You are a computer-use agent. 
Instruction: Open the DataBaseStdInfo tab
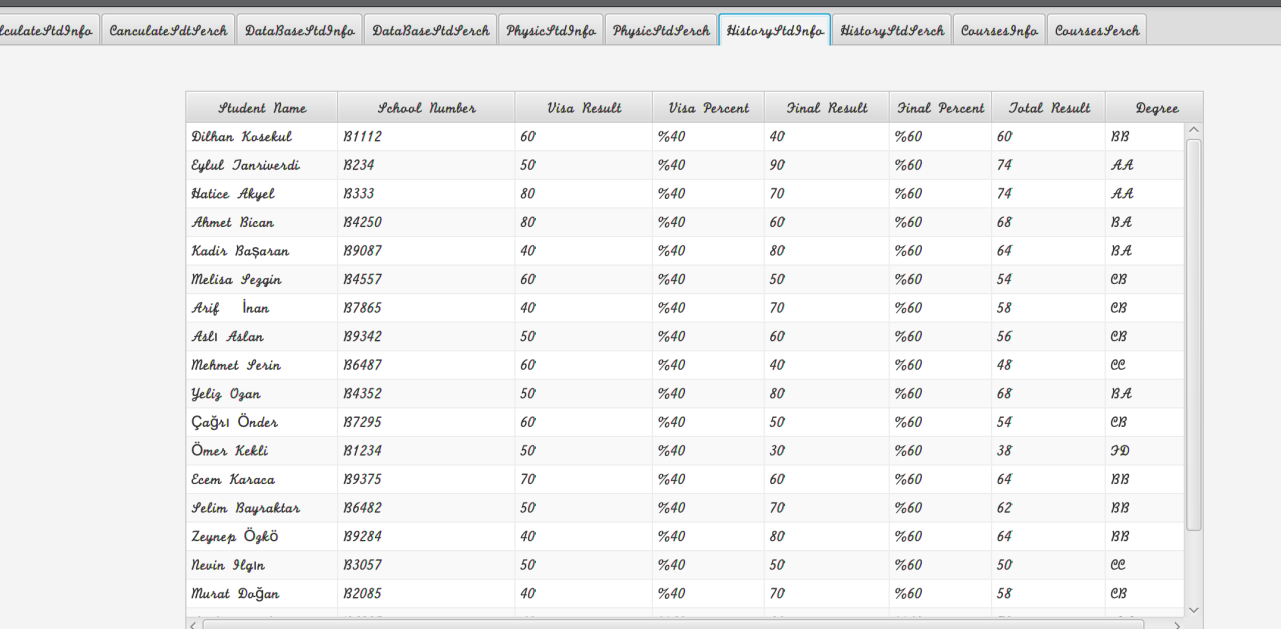300,30
